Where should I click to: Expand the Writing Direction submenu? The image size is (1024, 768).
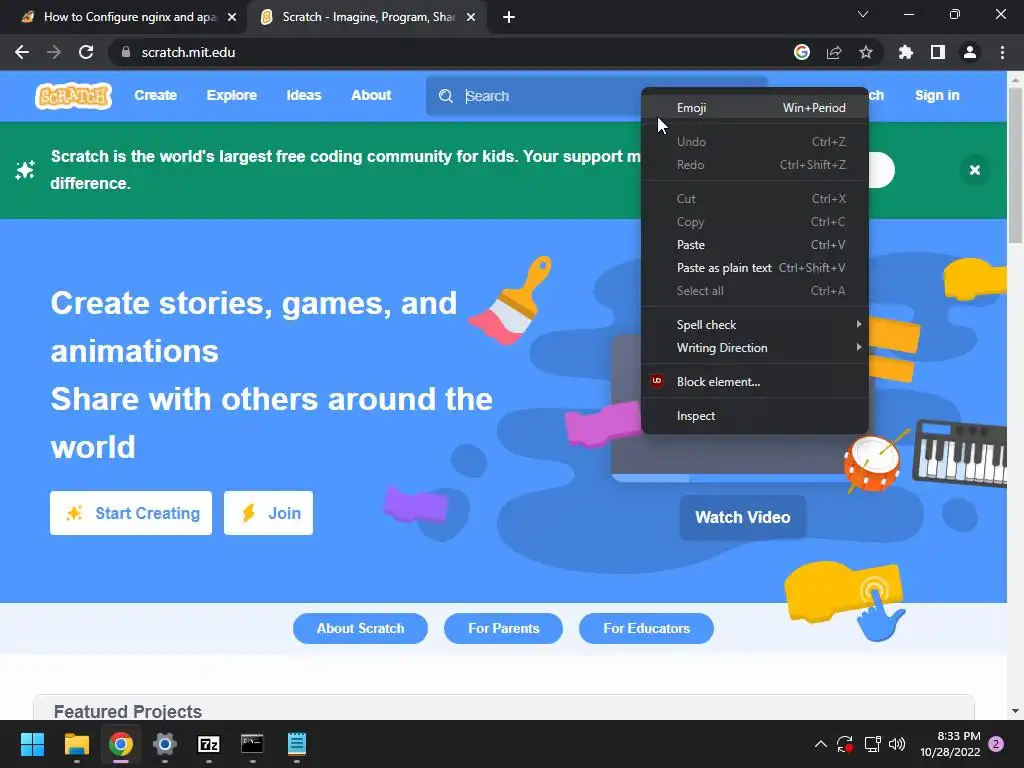(755, 347)
